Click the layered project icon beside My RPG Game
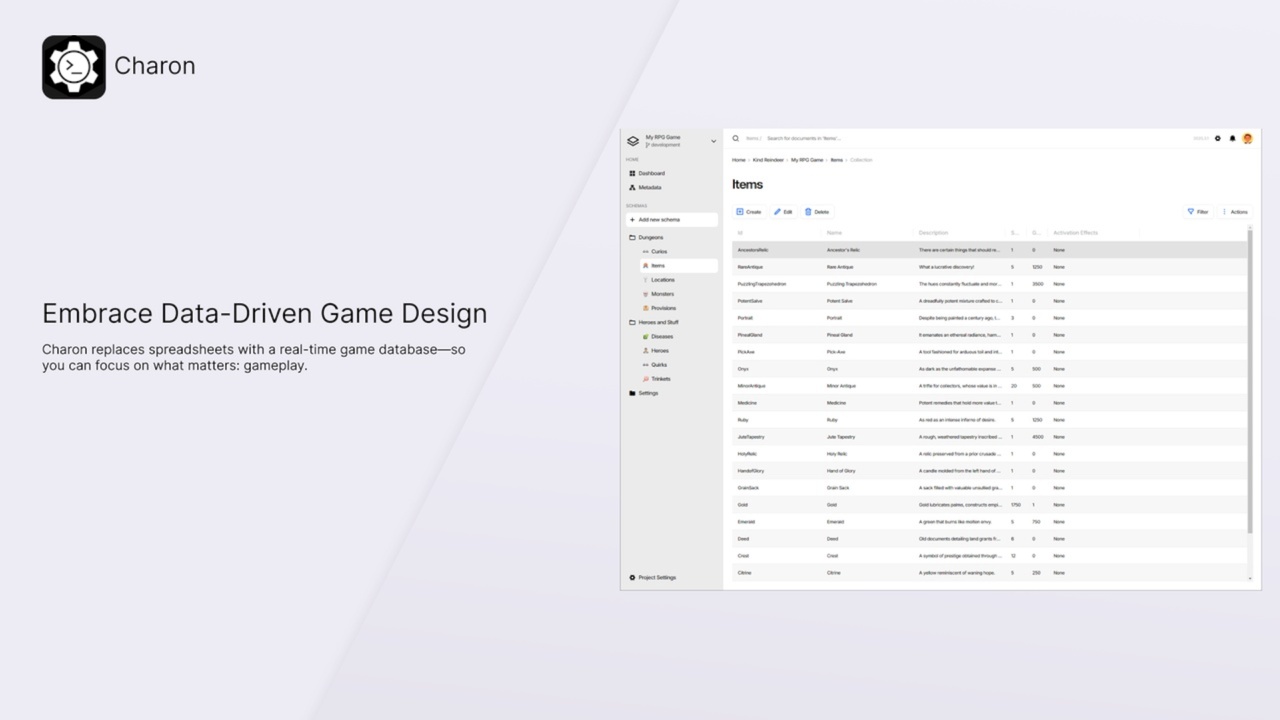This screenshot has width=1280, height=720. pos(633,141)
